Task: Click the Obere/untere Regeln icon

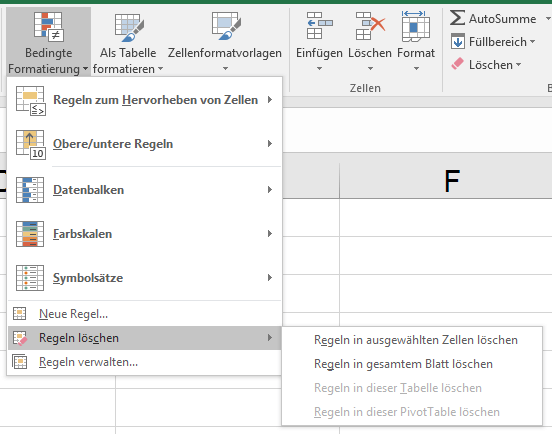Action: click(x=31, y=145)
